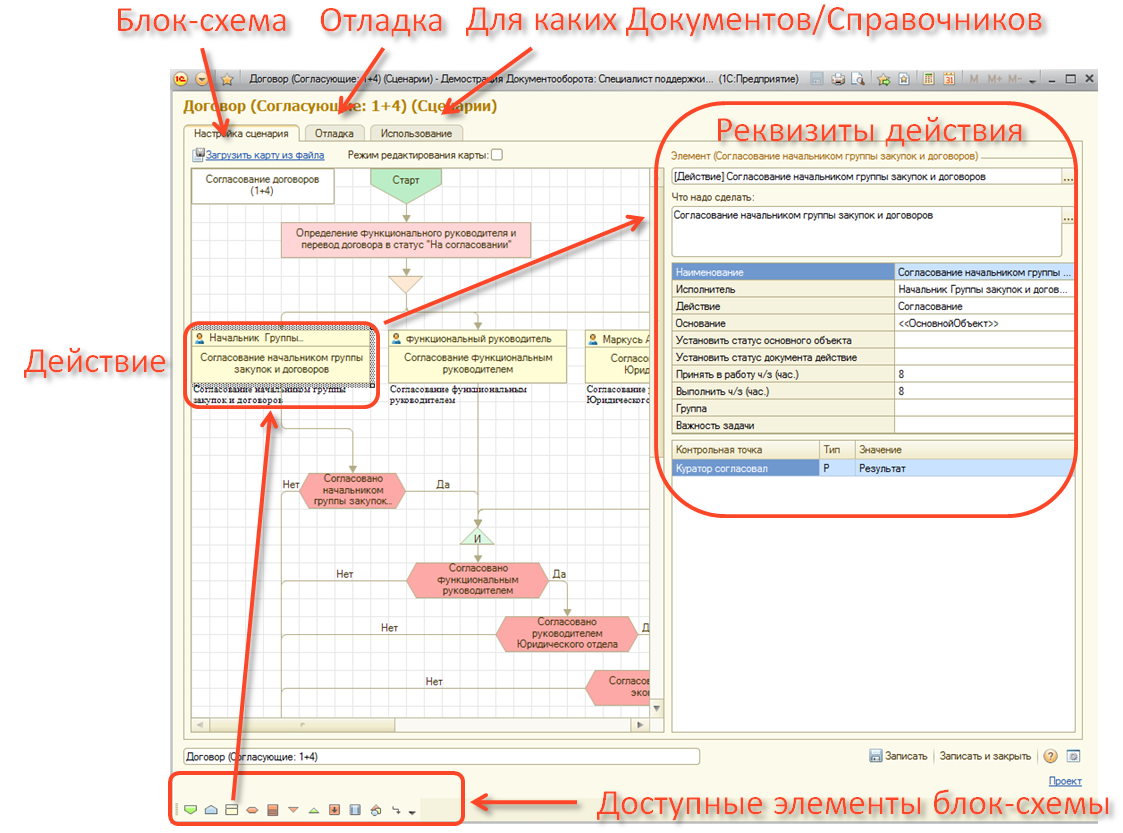This screenshot has width=1123, height=833.
Task: Open the 1C main menu dropdown button
Action: 203,79
